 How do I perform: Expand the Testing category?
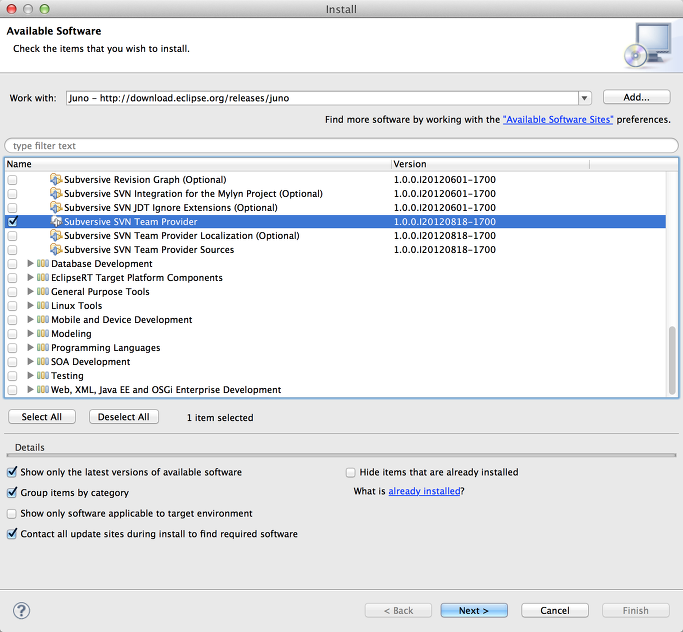click(30, 375)
